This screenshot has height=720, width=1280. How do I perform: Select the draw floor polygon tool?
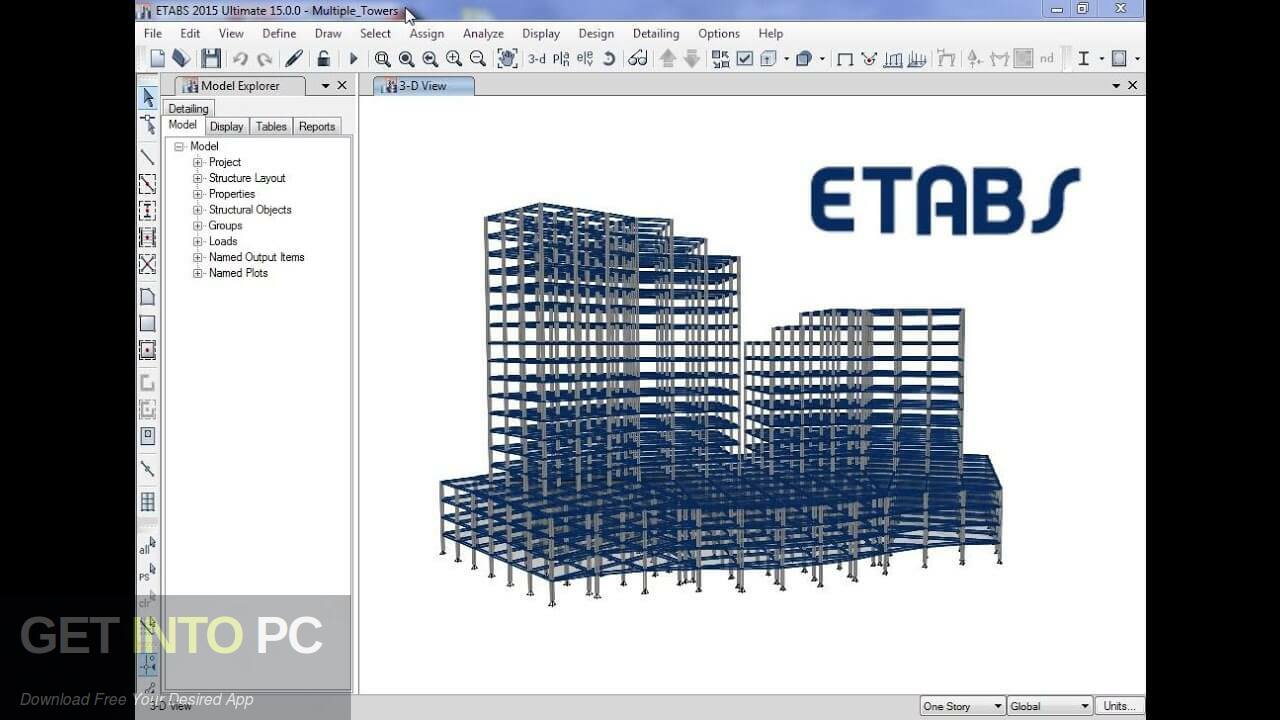(x=148, y=297)
